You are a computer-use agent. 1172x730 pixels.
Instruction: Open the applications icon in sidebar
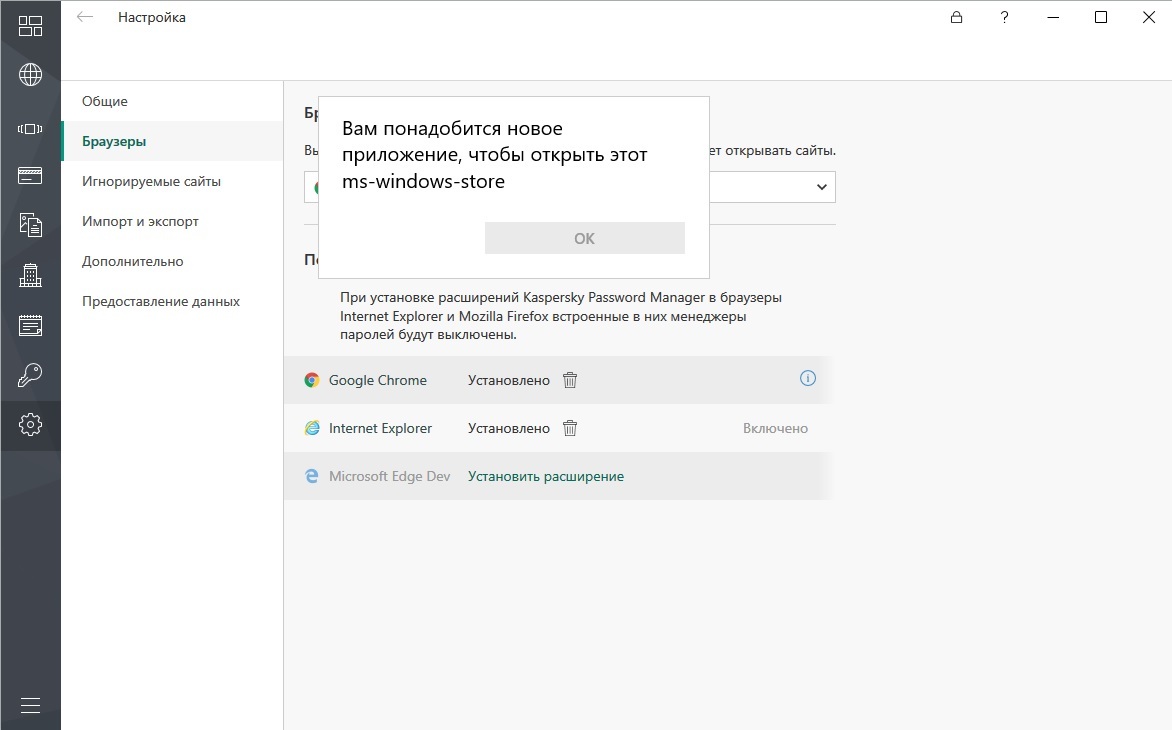30,129
